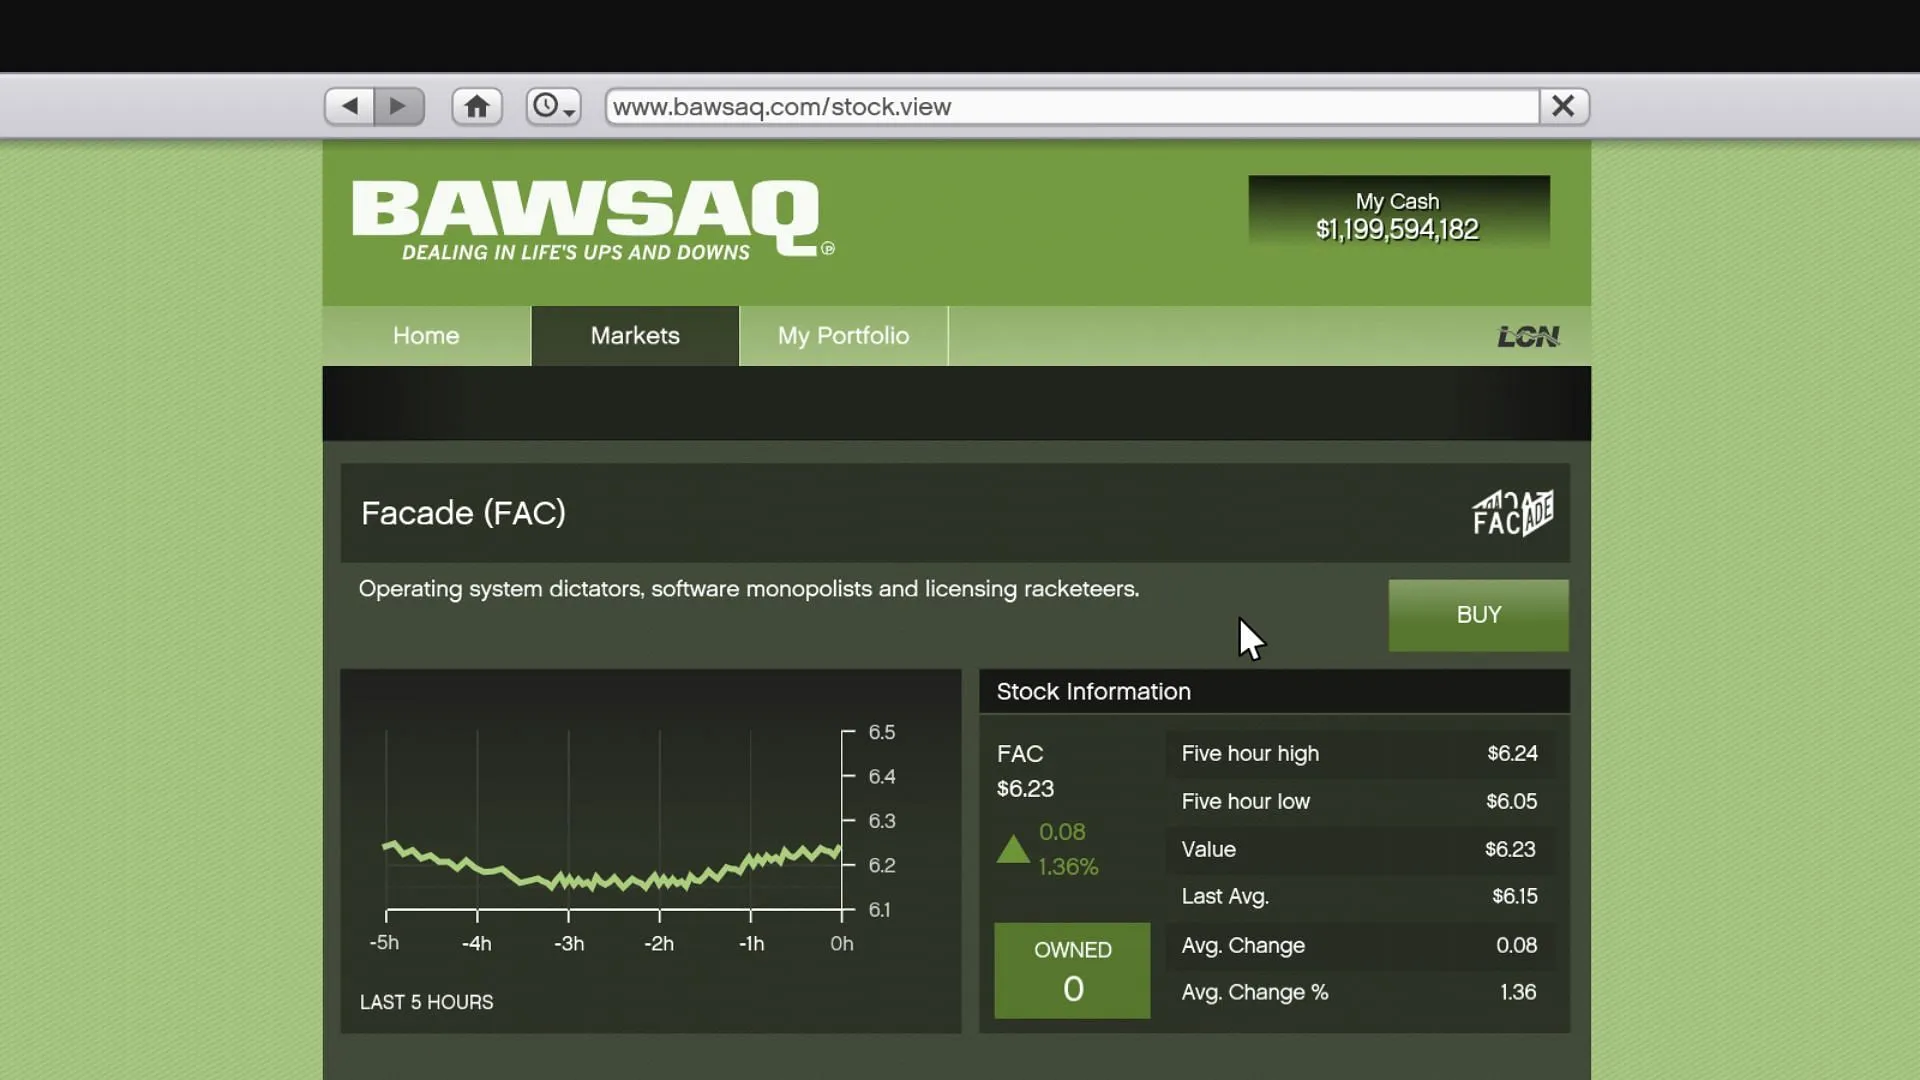Click the 1.36% change value

click(1068, 867)
